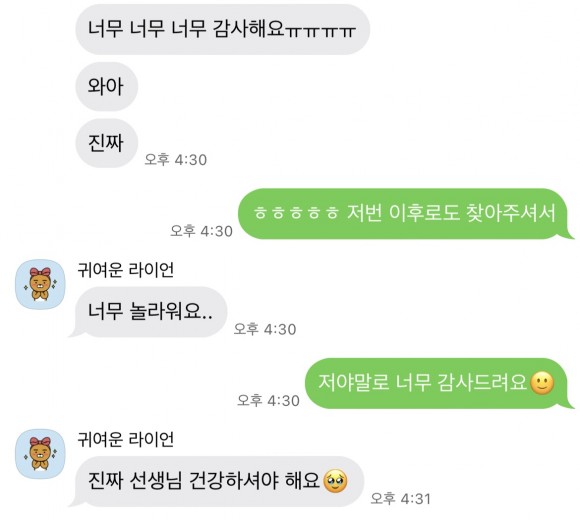Select the 너무 너무 너무 감사해요 message bubble
Screen dimensions: 580x520
coord(223,29)
